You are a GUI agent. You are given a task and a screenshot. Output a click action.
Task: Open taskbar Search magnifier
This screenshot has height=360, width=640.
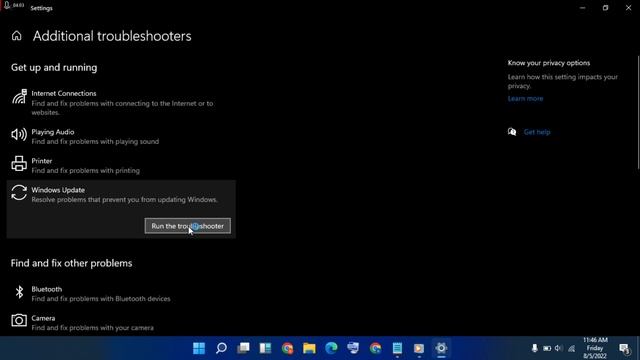221,348
